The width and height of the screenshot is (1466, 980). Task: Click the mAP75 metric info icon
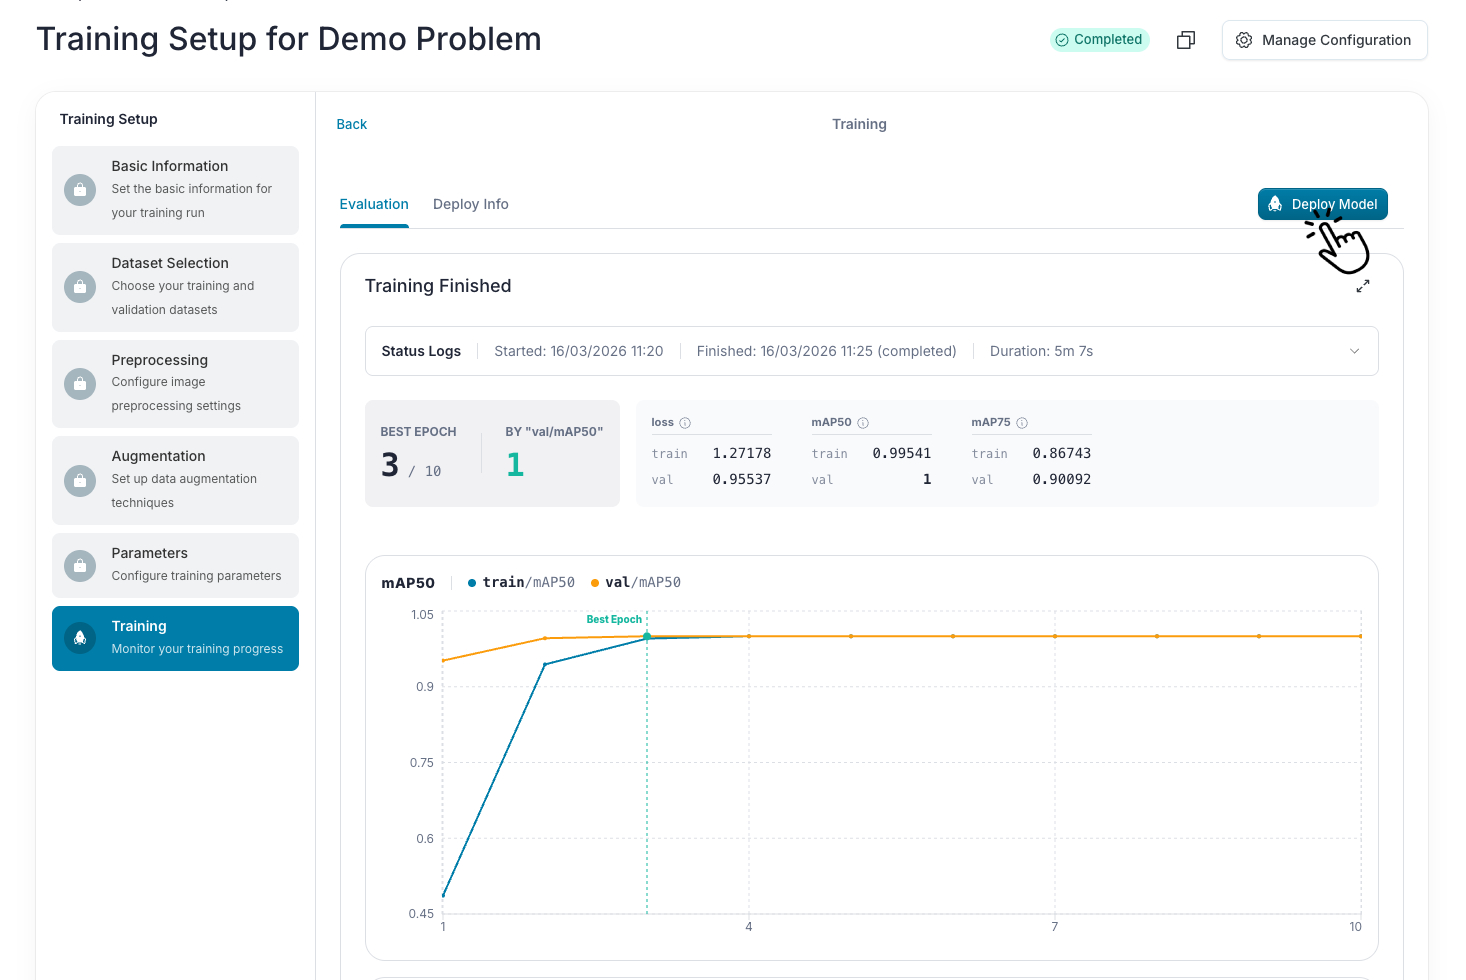[1022, 423]
